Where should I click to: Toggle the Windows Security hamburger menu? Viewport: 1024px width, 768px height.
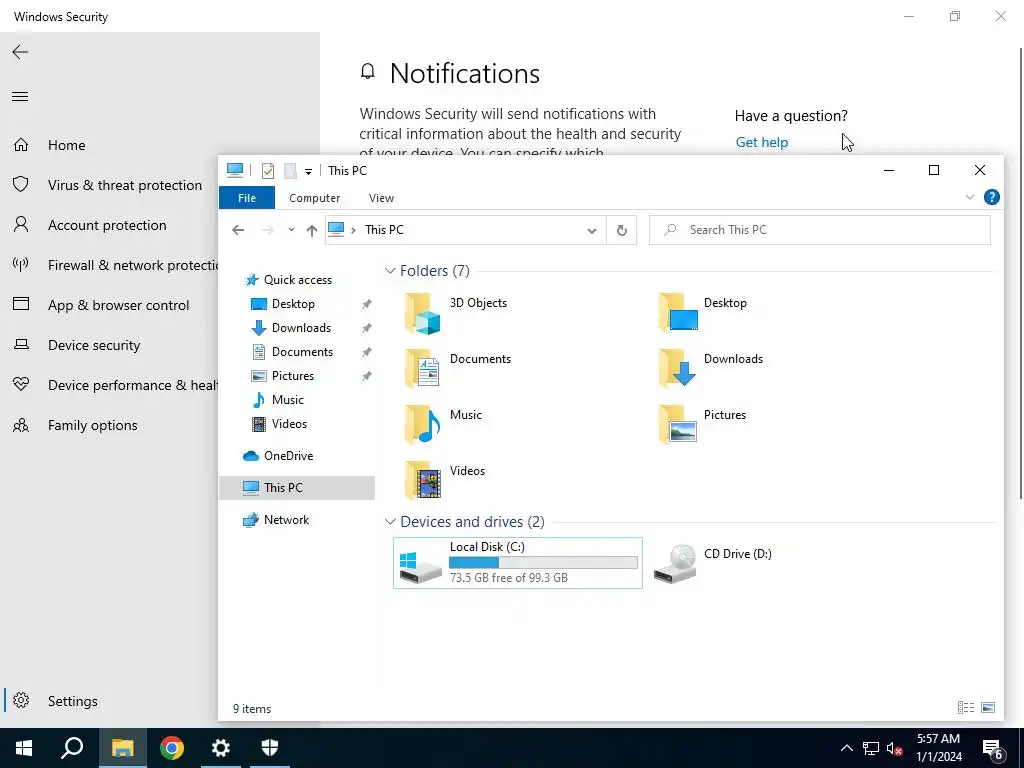(20, 97)
